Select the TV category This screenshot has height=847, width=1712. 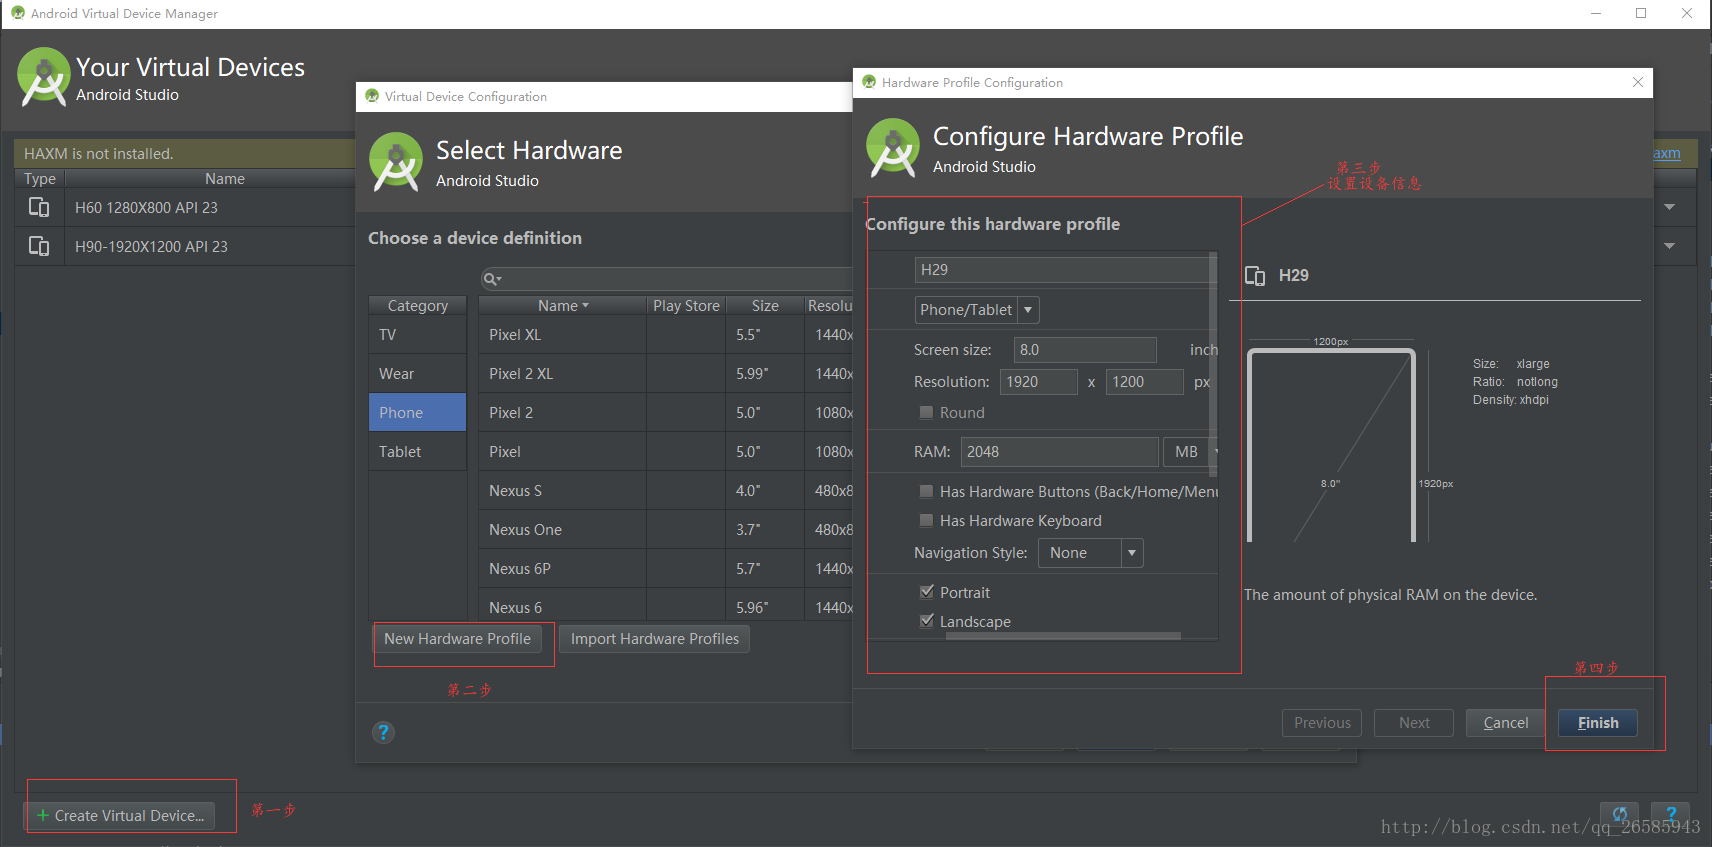417,335
